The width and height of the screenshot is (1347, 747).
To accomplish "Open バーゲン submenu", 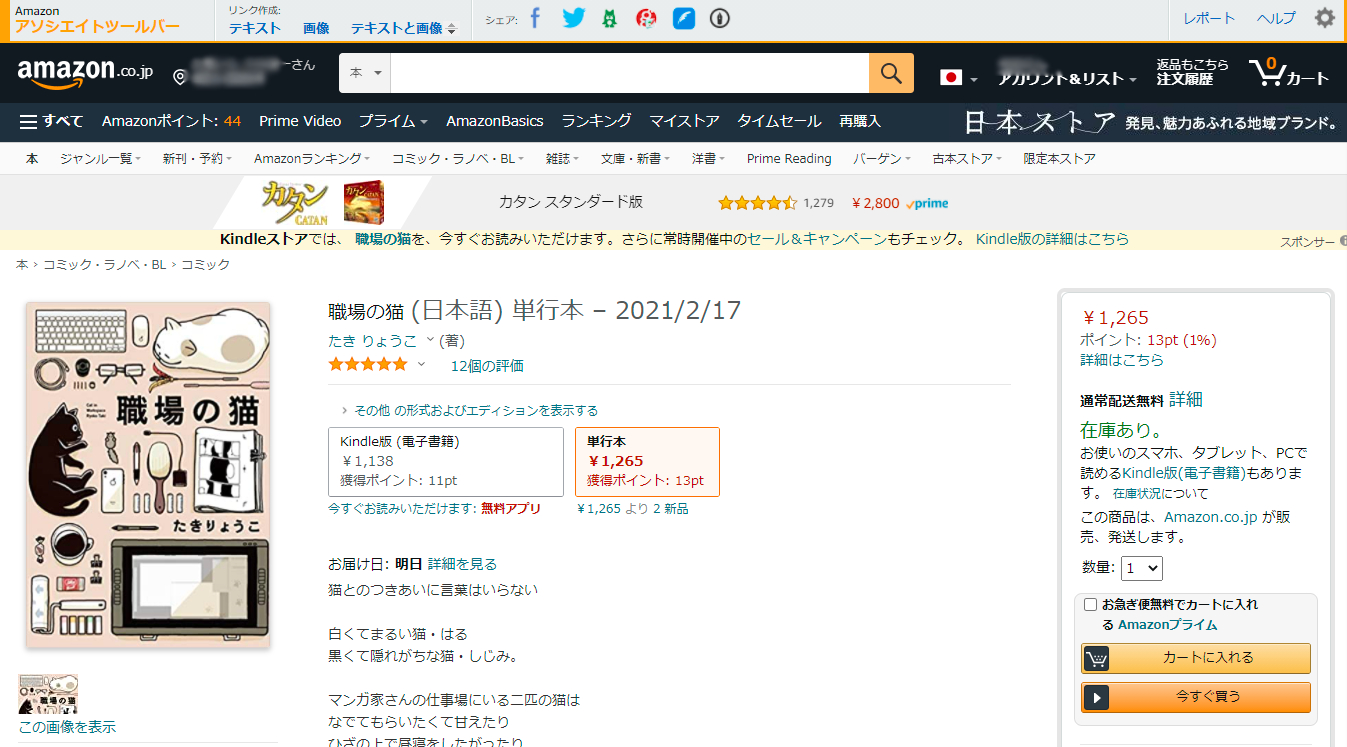I will coord(882,158).
